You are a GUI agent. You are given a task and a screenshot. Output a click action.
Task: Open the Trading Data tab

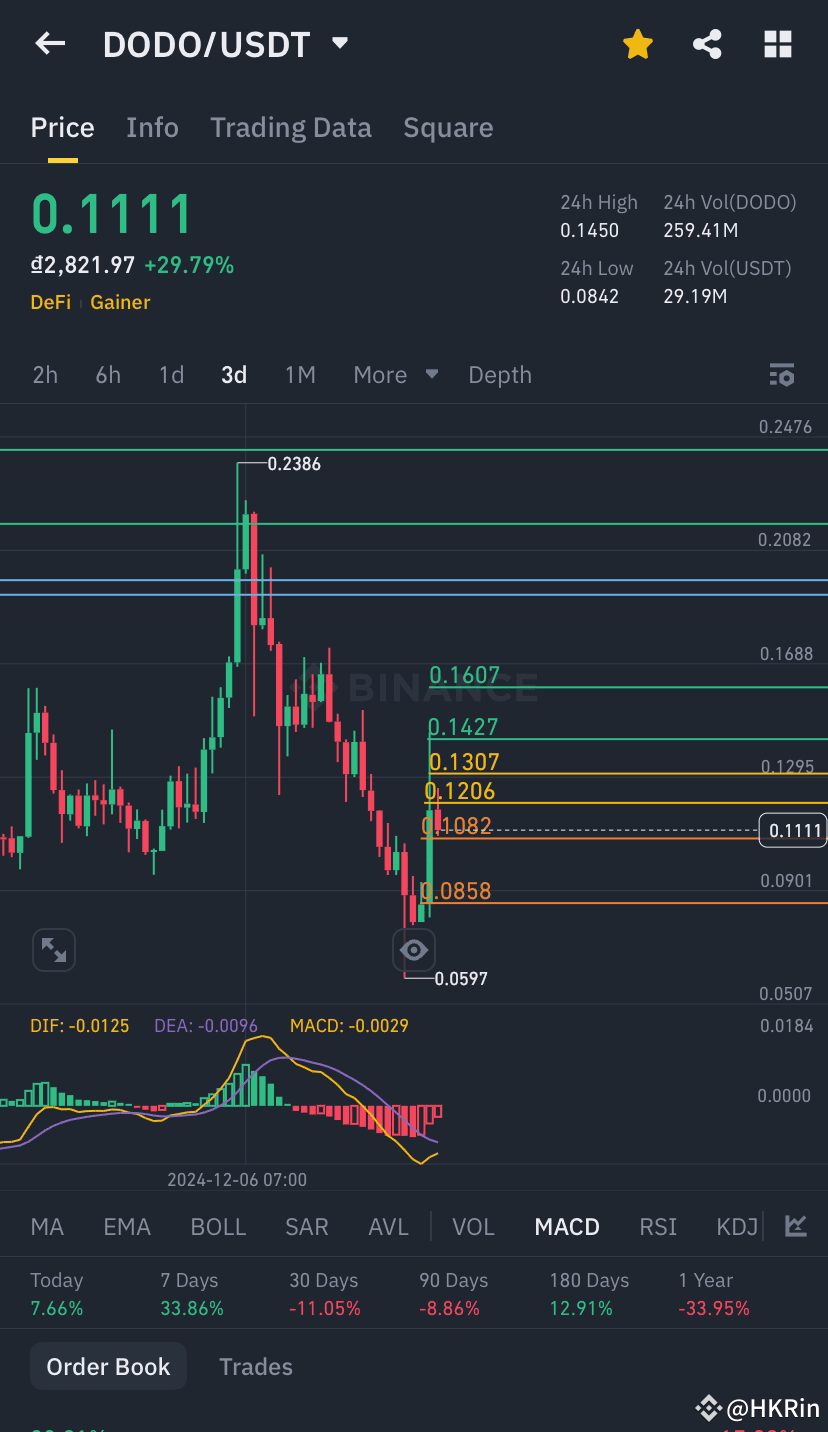[291, 128]
